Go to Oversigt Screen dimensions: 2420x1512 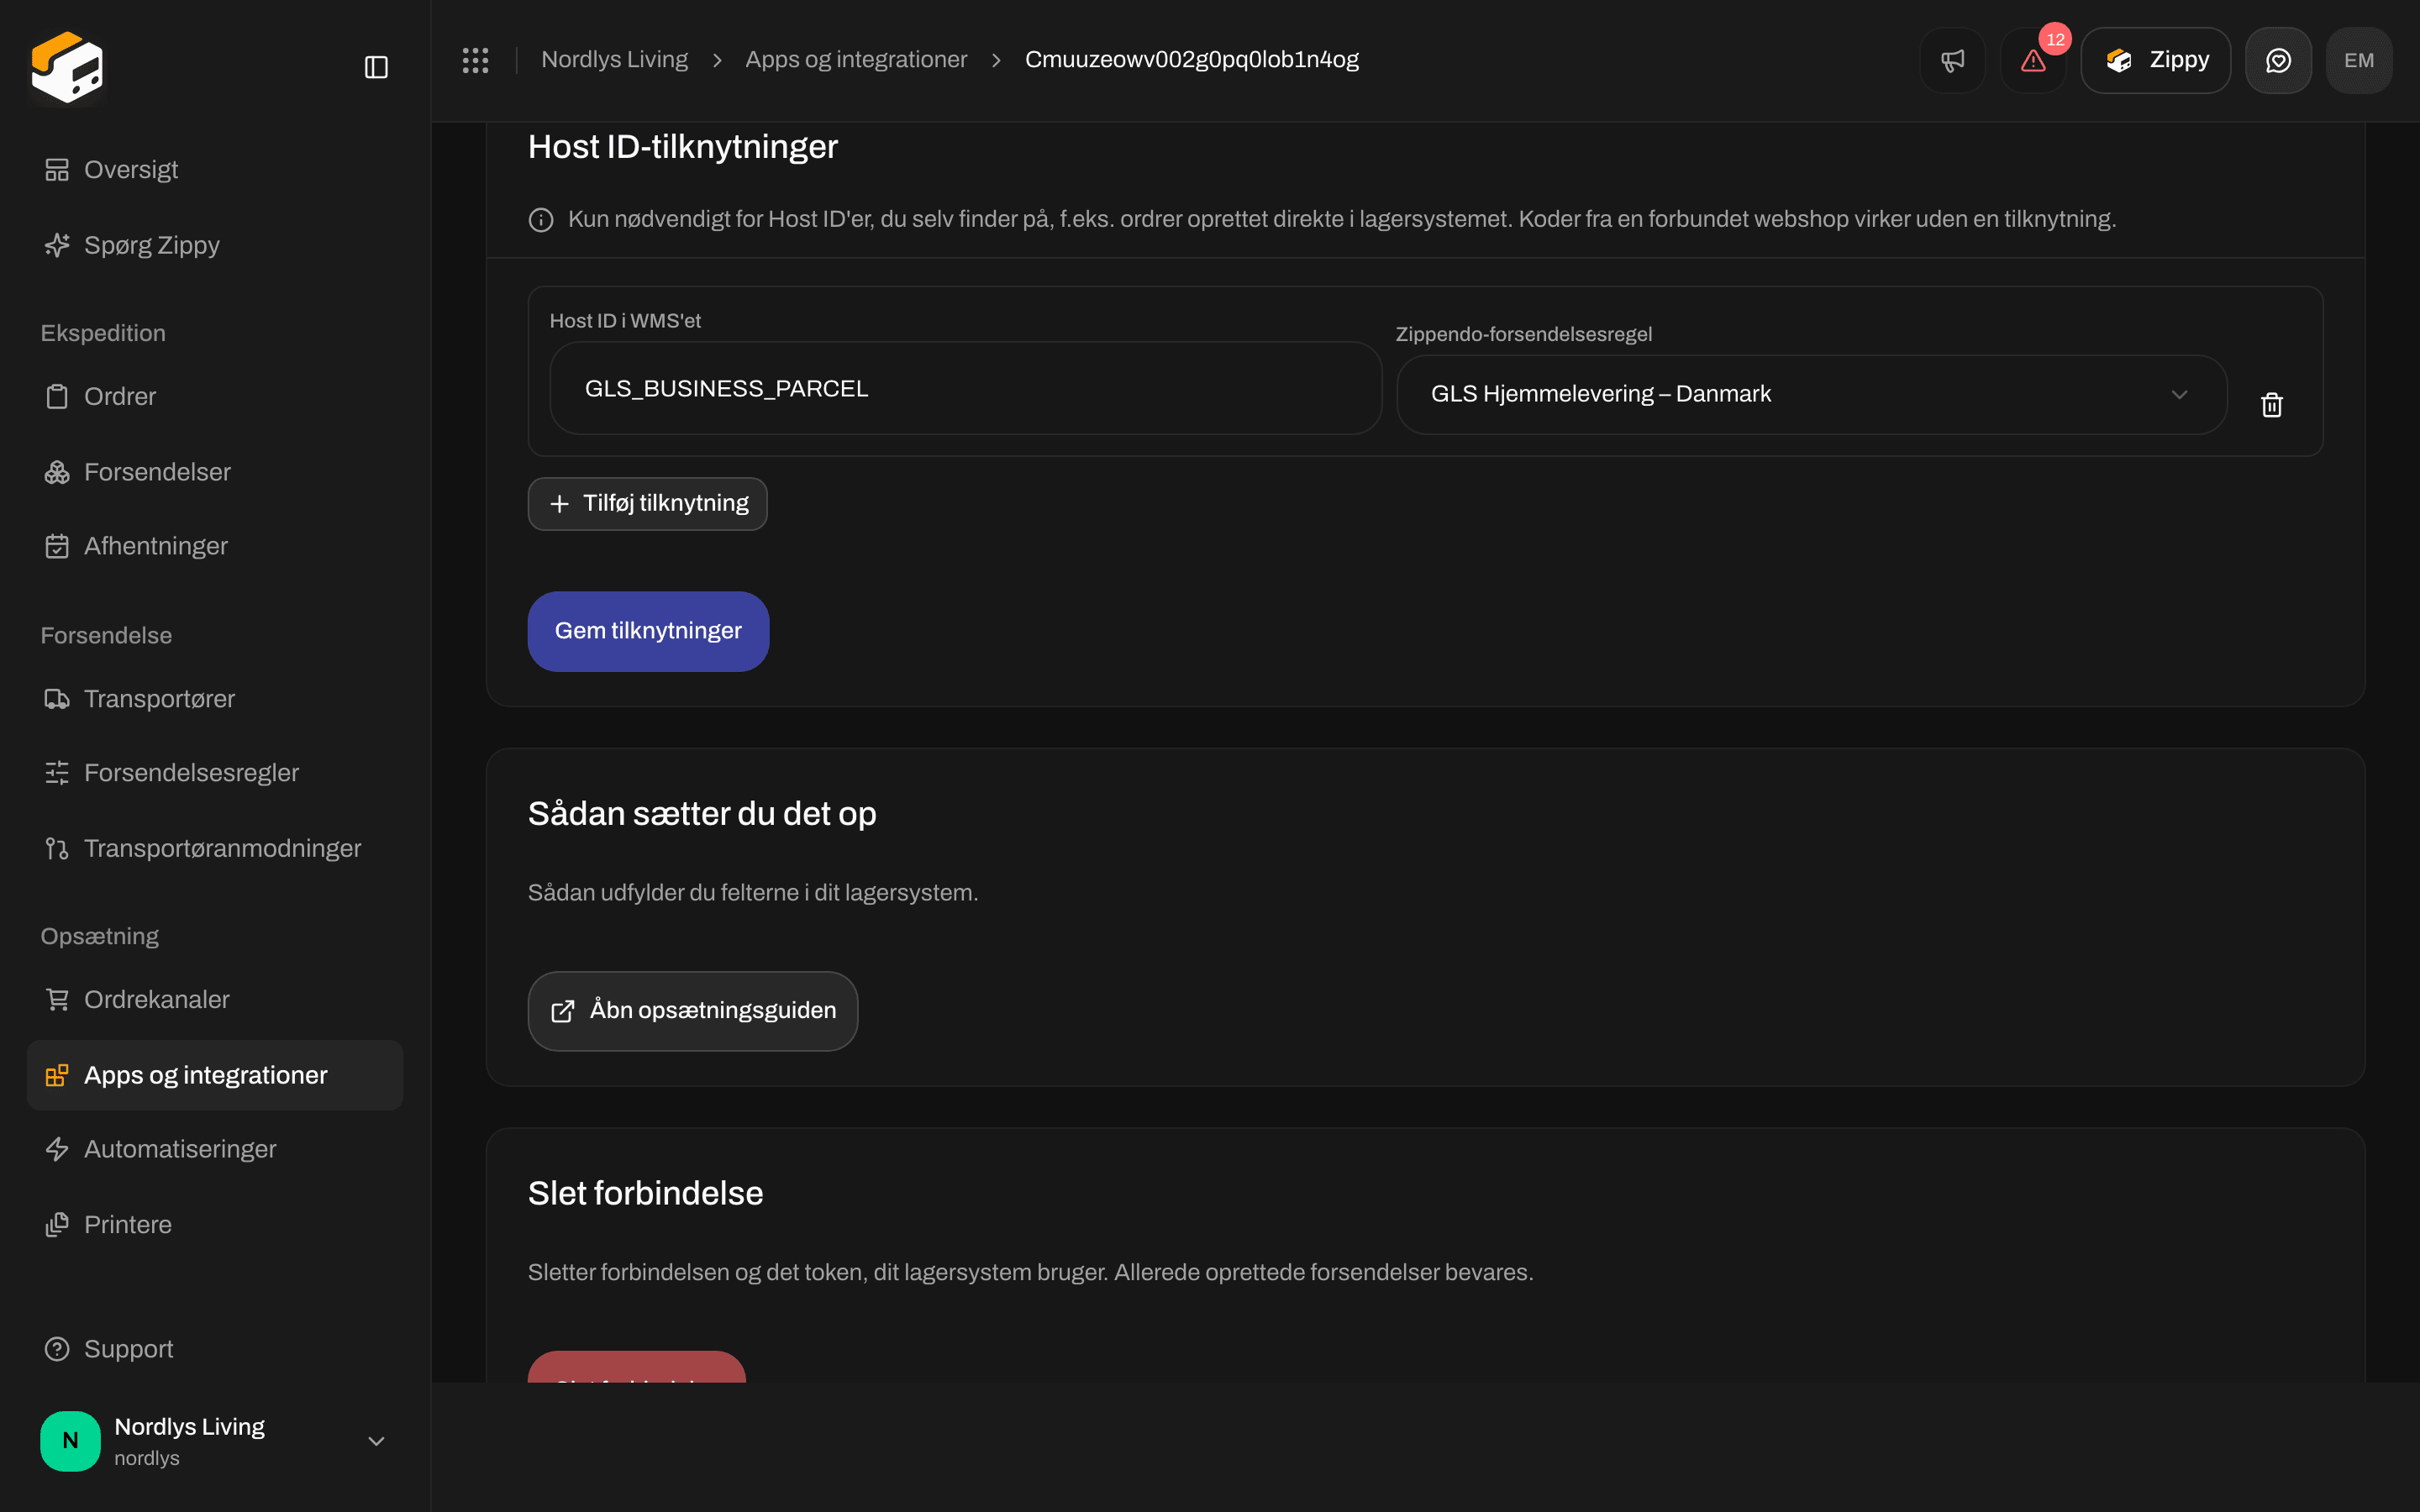coord(215,170)
